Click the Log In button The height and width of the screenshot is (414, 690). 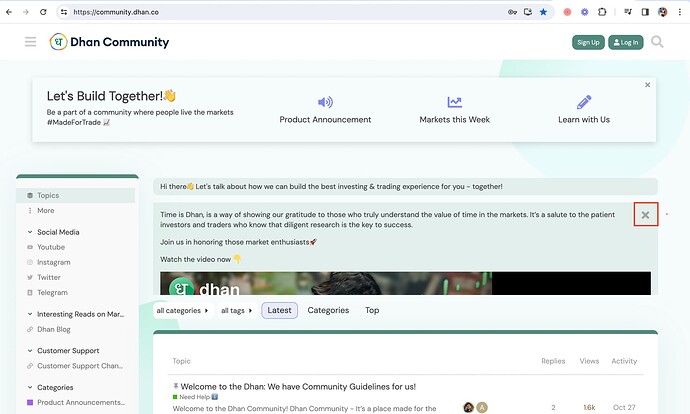click(x=626, y=42)
